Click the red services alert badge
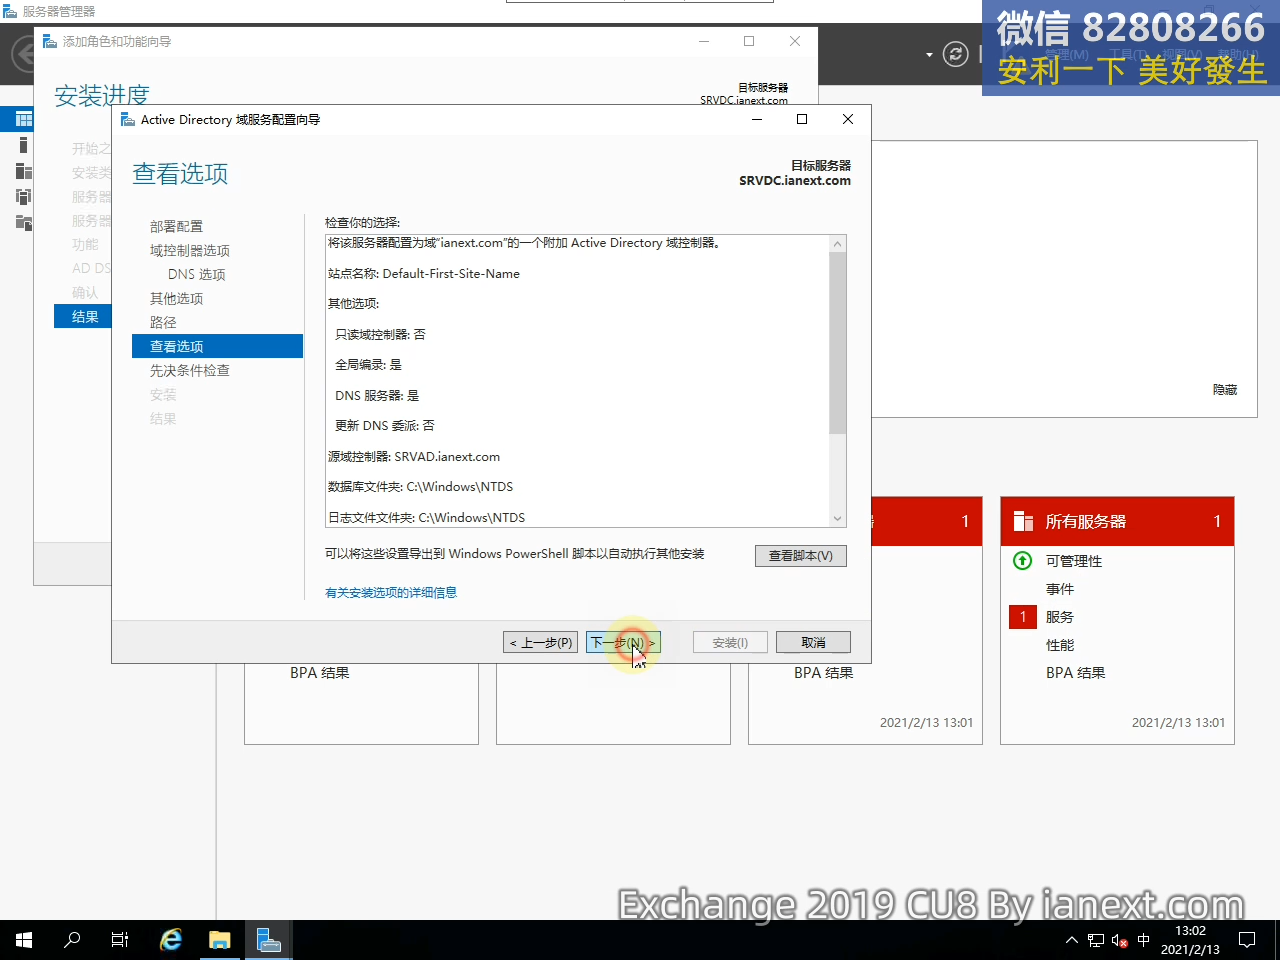The height and width of the screenshot is (960, 1280). click(1023, 617)
